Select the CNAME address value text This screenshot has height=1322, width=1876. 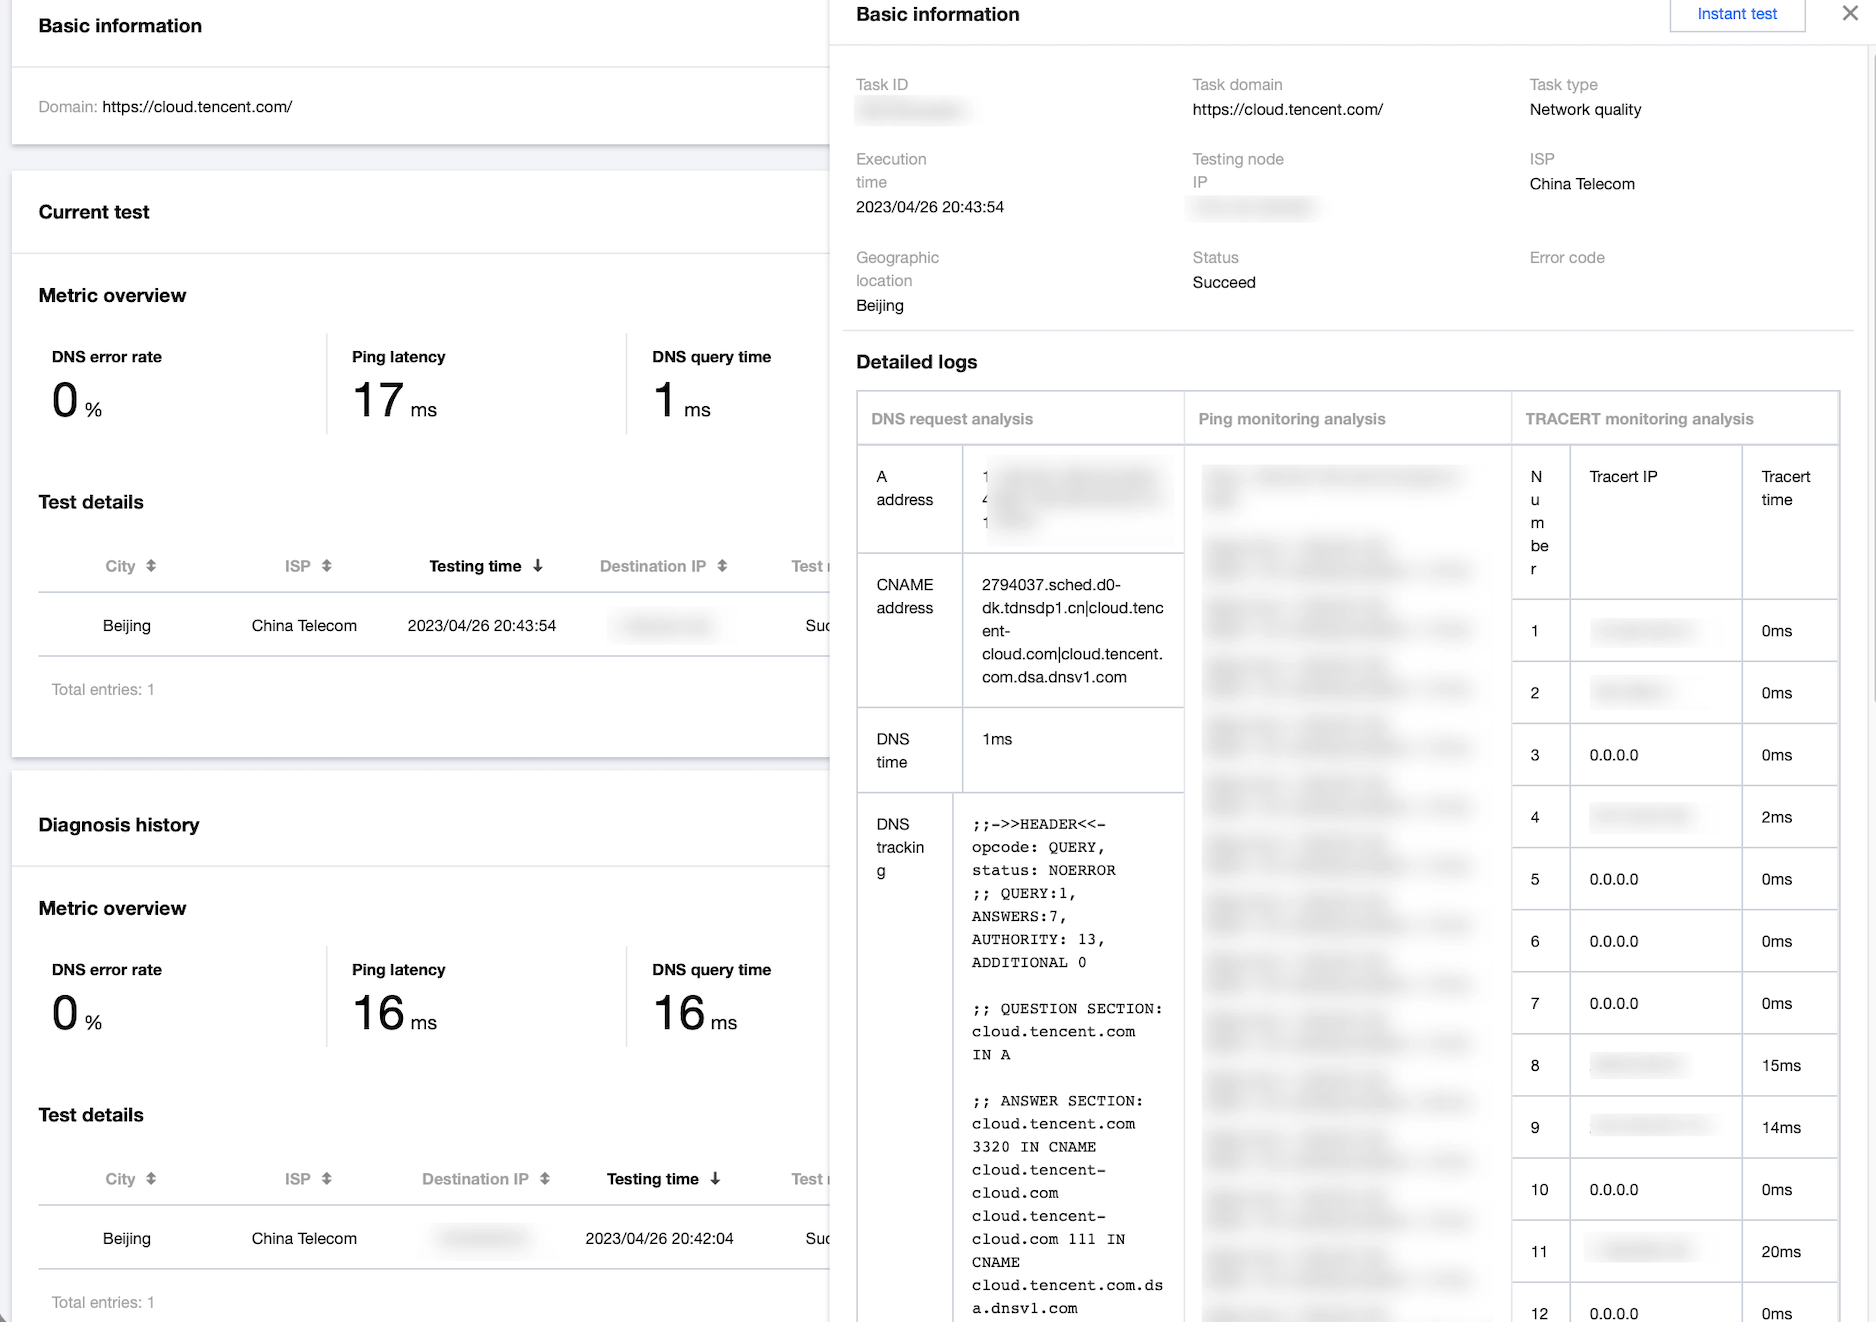click(1072, 631)
